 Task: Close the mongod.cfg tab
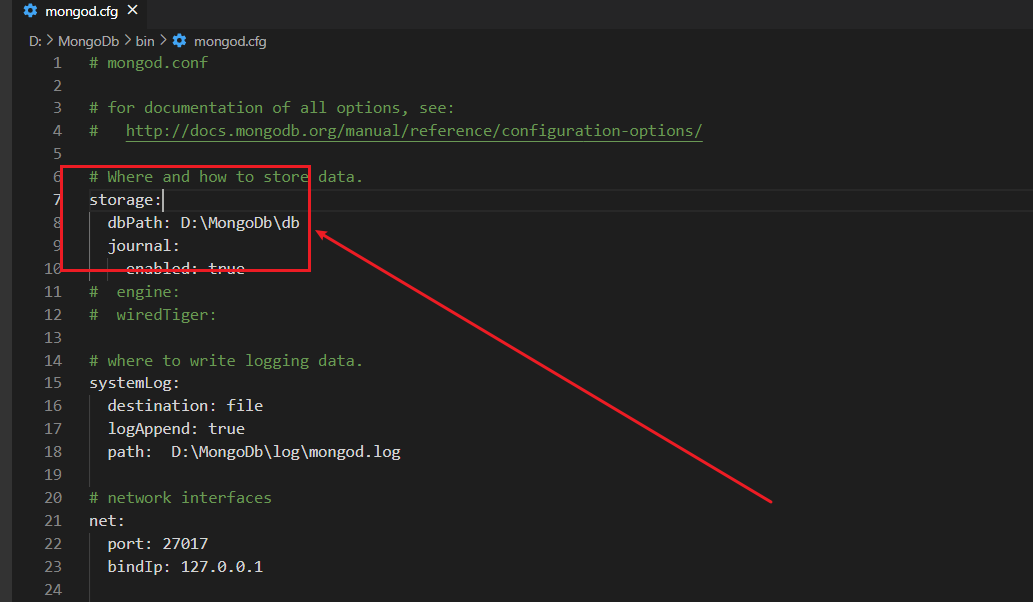[132, 10]
